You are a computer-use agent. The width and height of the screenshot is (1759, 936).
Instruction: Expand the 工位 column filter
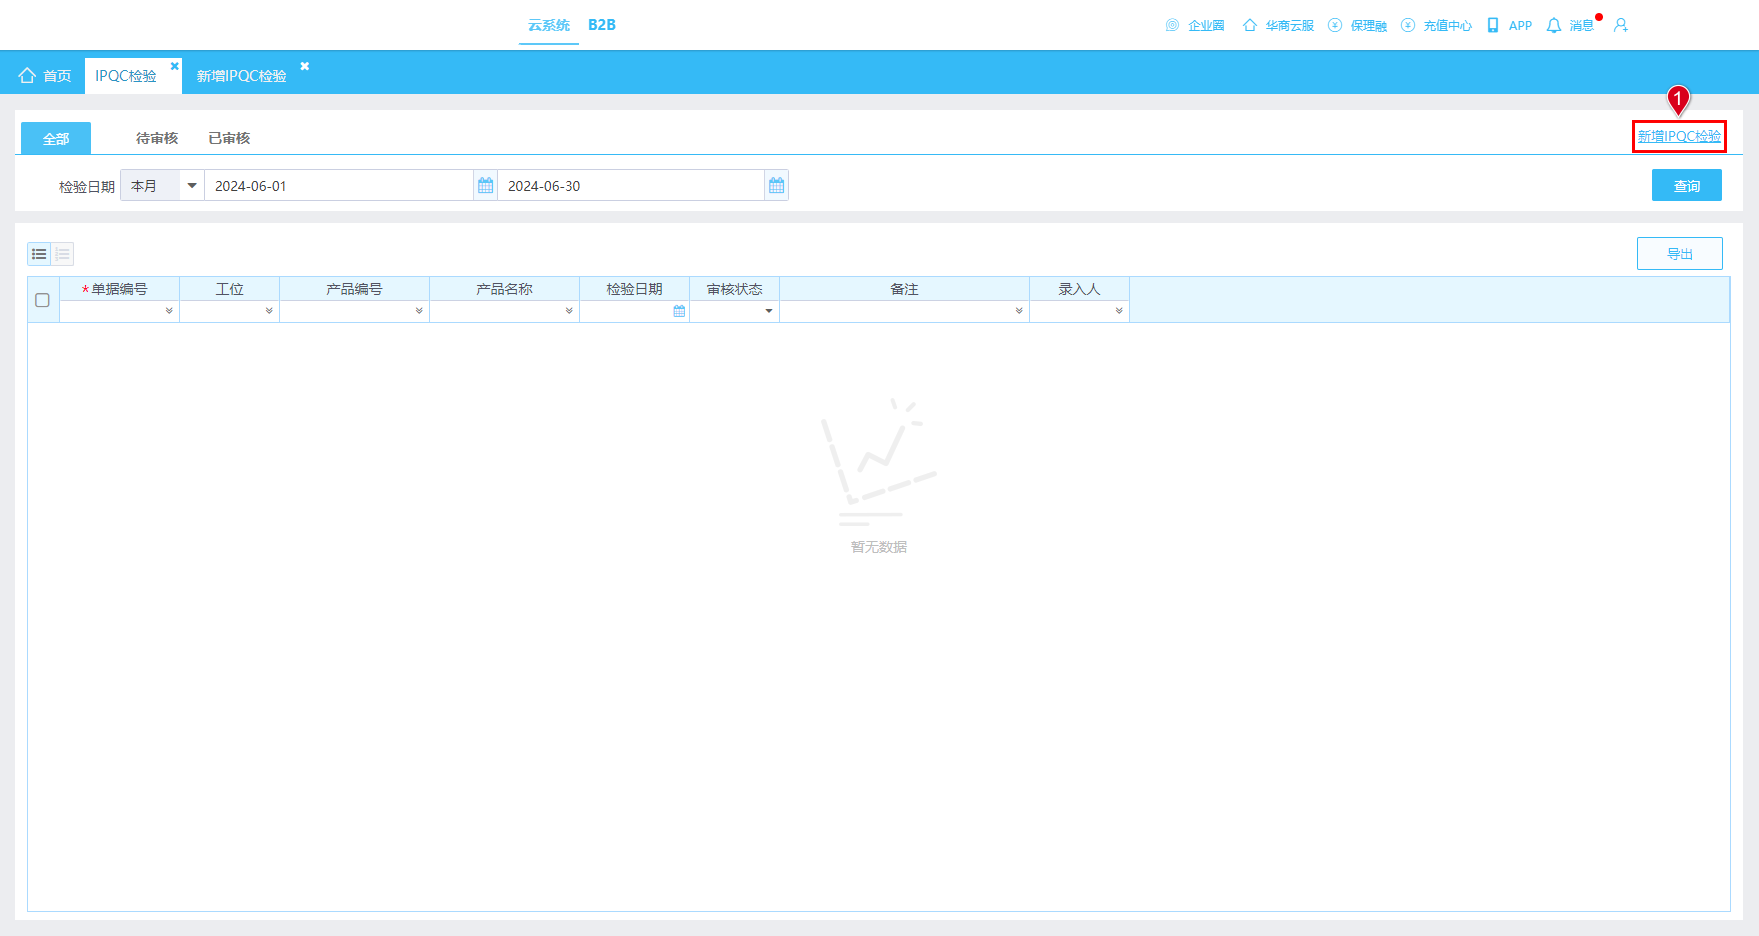coord(269,311)
